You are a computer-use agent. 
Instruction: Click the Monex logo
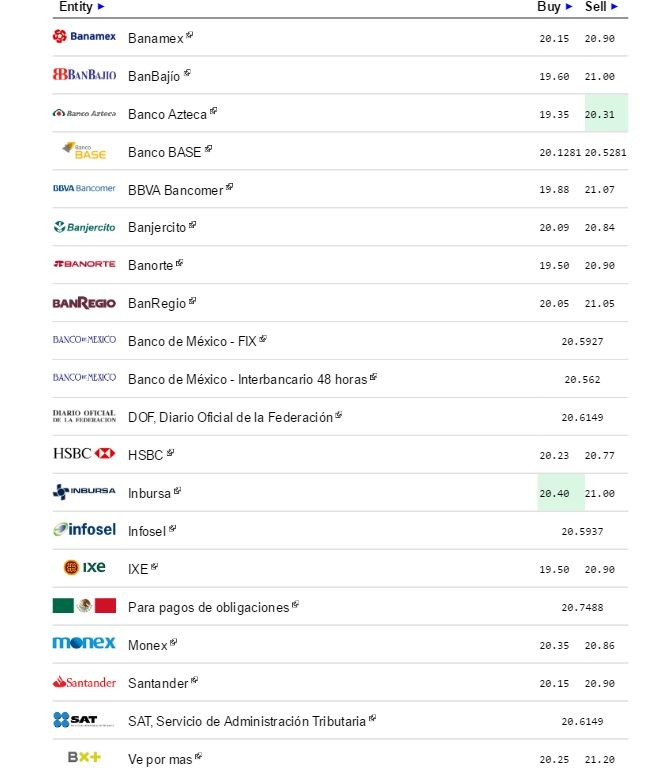84,644
